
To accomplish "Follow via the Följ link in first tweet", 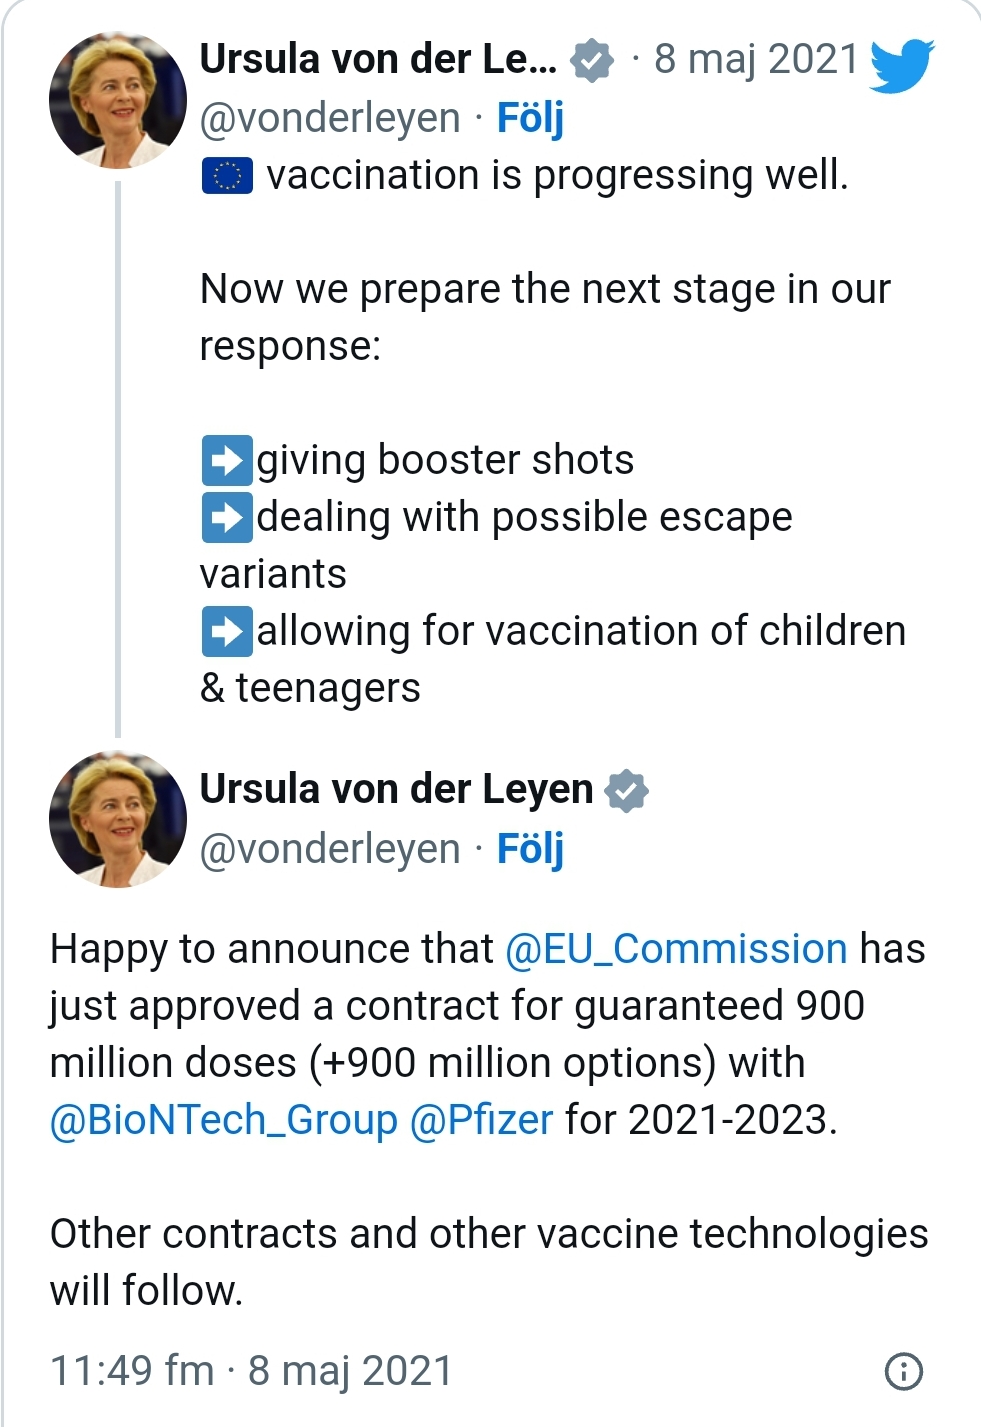I will pyautogui.click(x=530, y=119).
